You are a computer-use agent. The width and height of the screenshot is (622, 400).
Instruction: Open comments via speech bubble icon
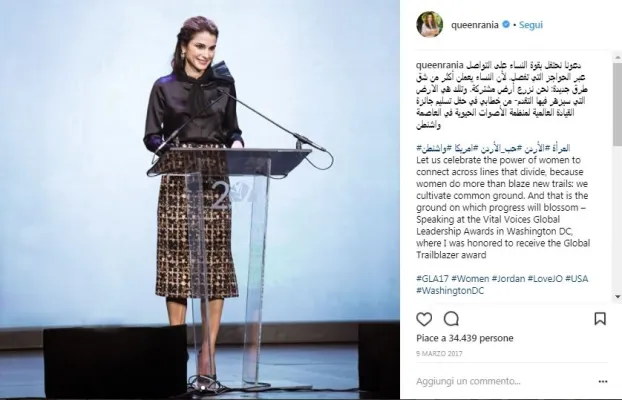coord(451,319)
